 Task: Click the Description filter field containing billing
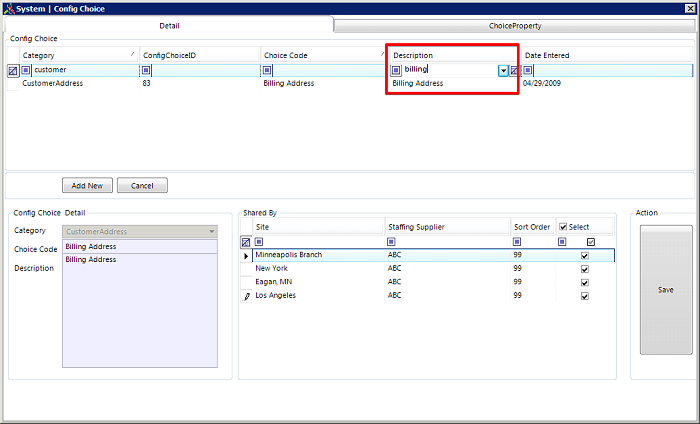[x=450, y=70]
